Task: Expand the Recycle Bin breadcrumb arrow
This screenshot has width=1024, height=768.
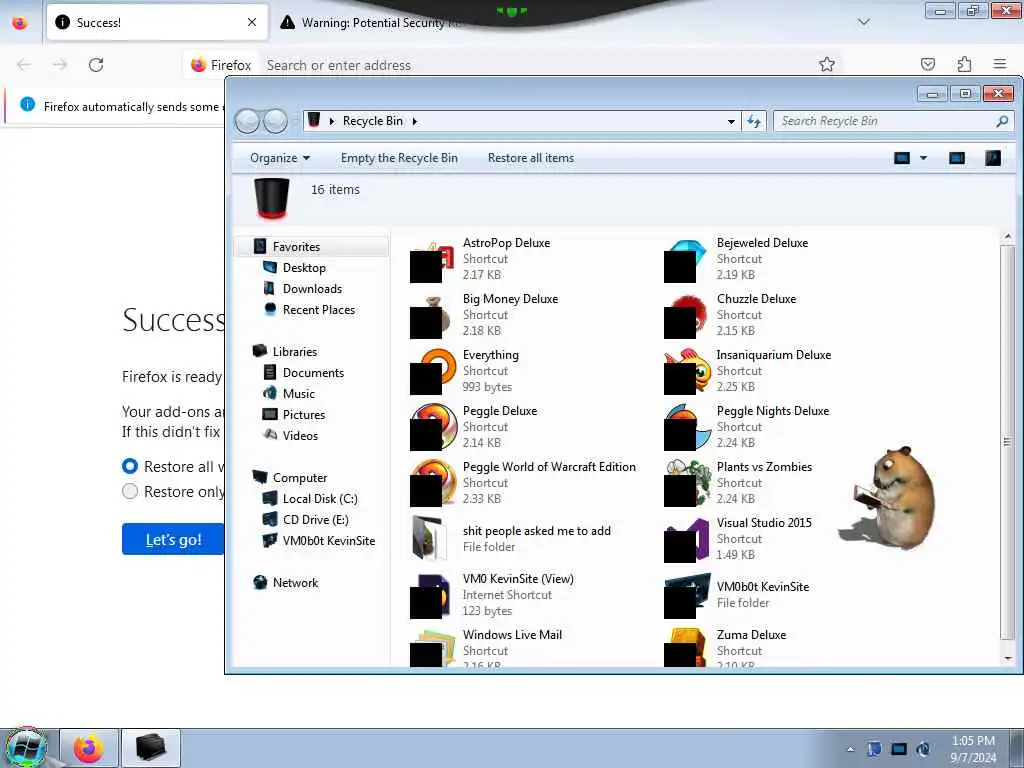Action: click(415, 121)
